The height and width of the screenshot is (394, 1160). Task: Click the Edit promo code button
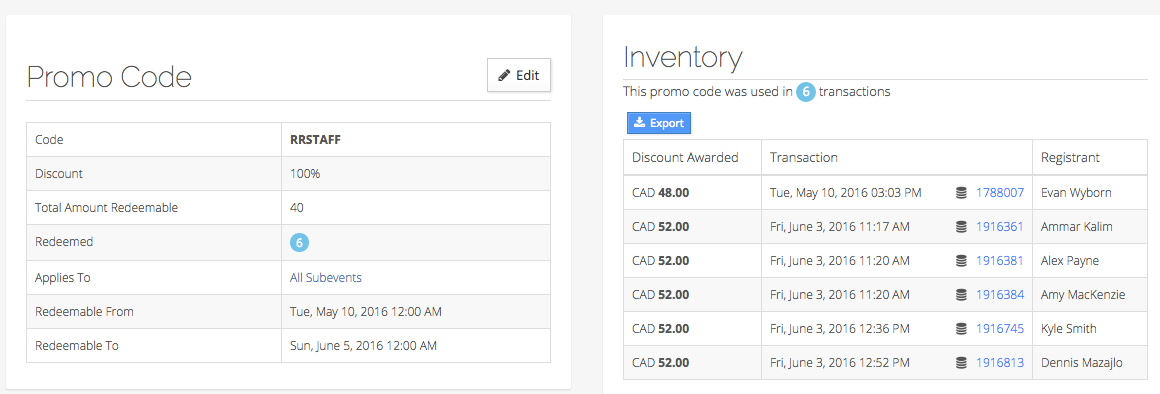pos(519,75)
